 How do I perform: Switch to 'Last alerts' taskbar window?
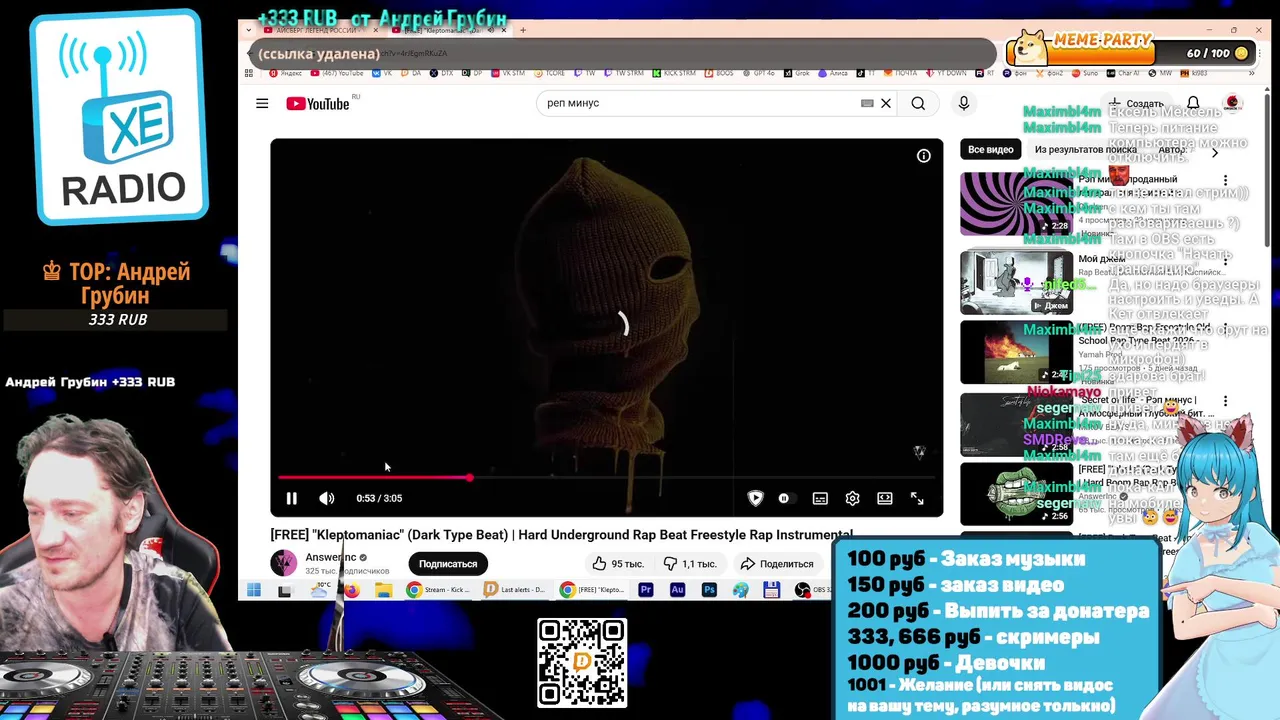(515, 590)
